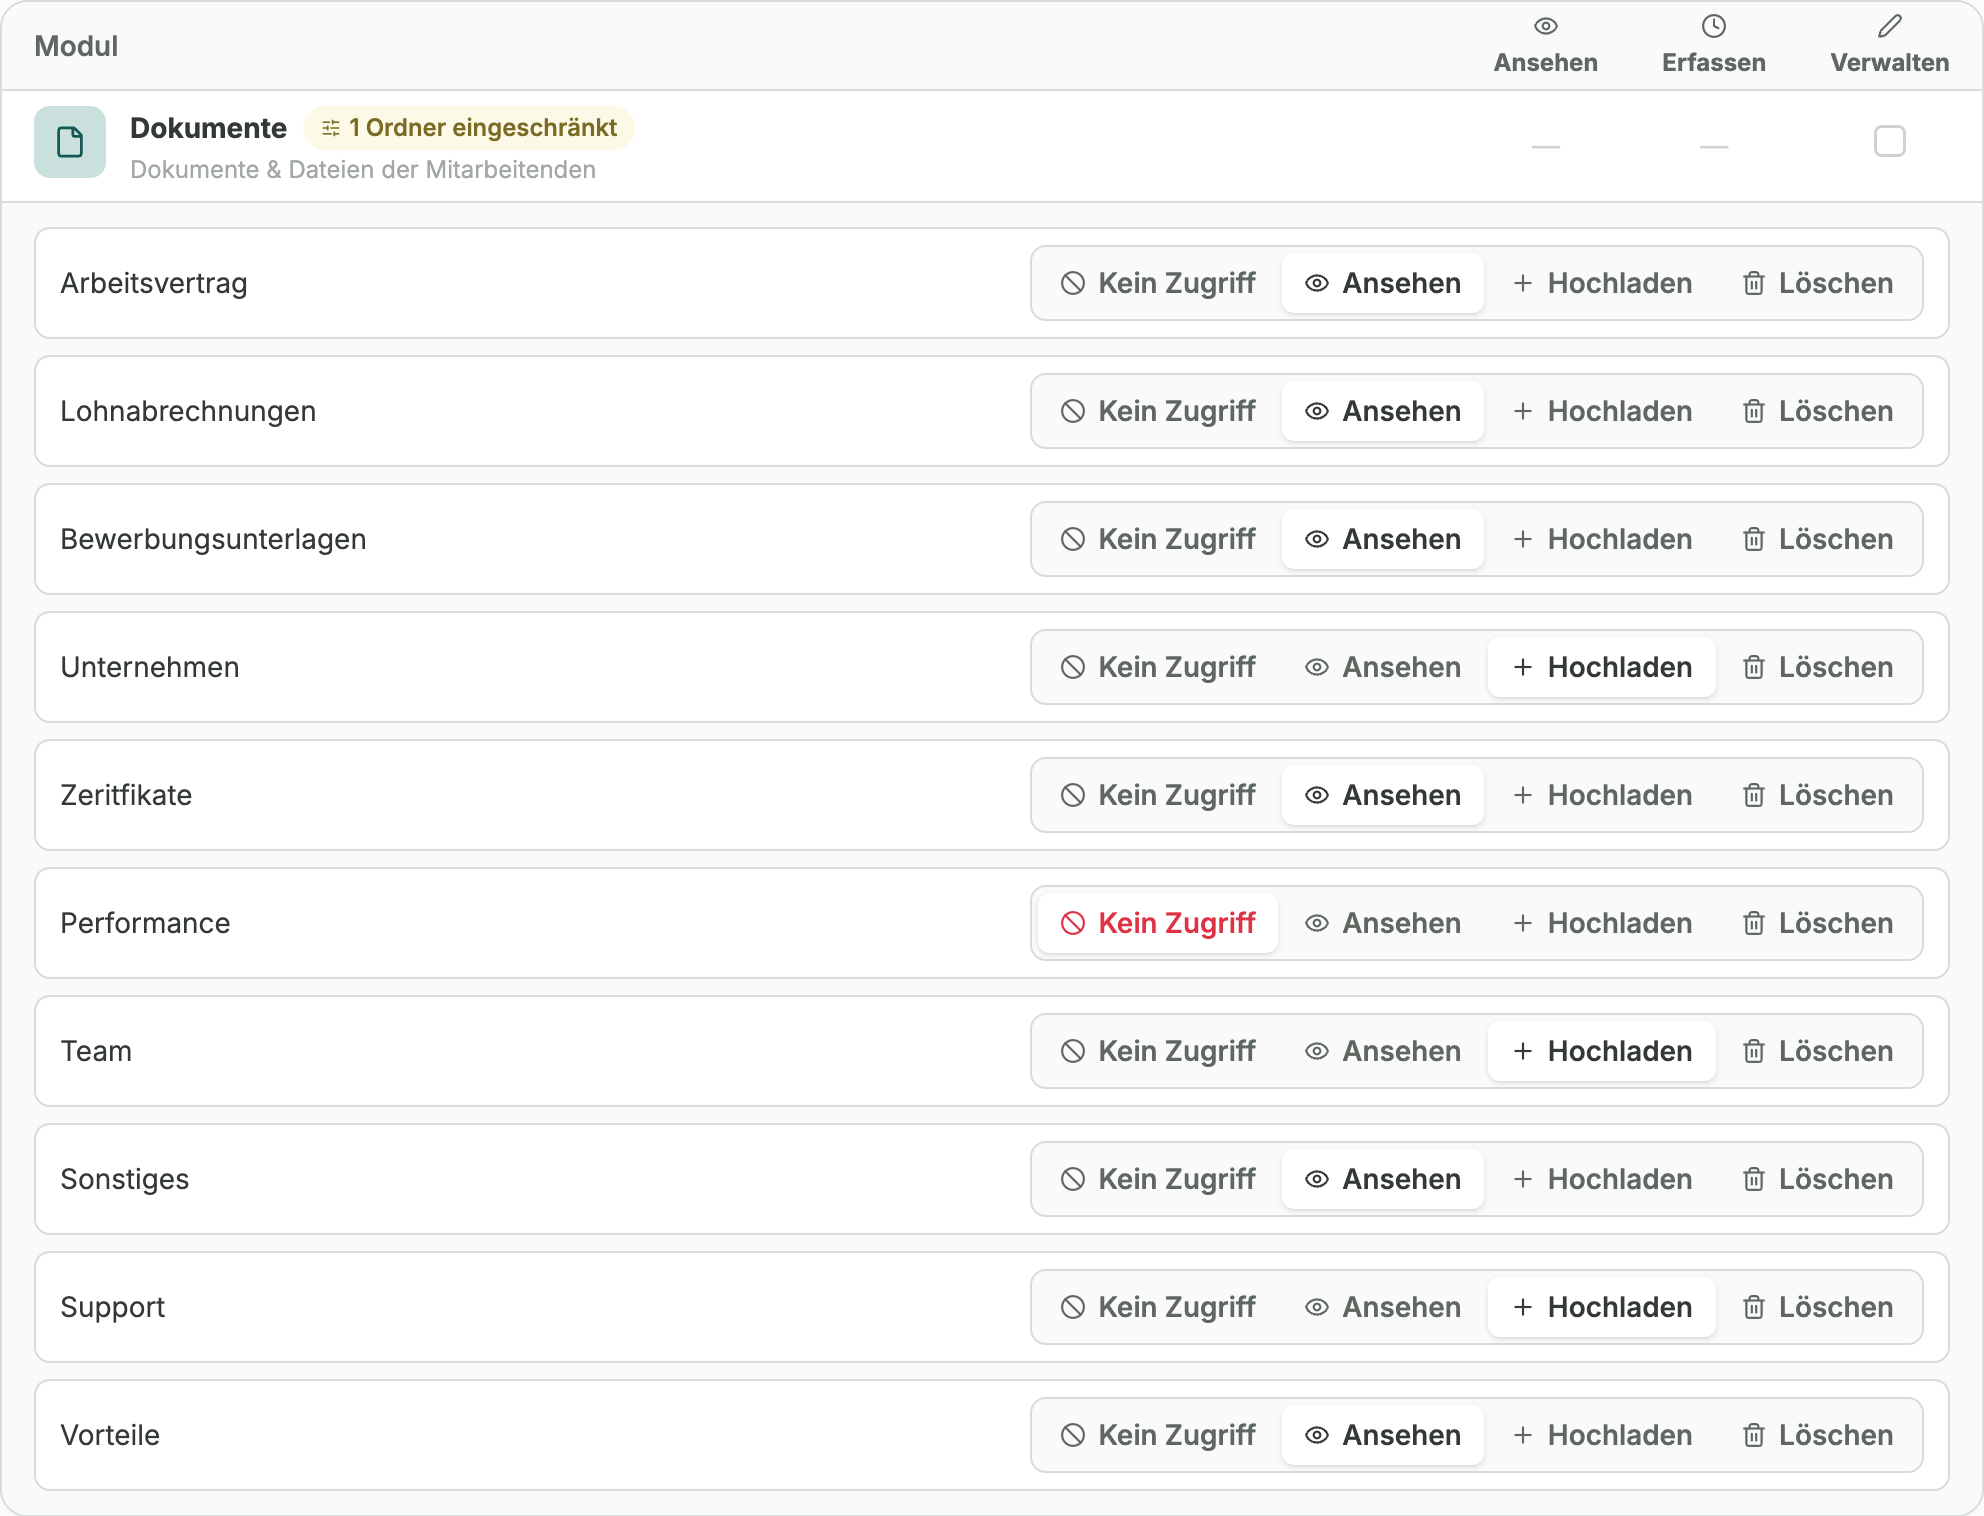Set Team folder to Kein Zugriff
The image size is (1984, 1516).
pyautogui.click(x=1158, y=1051)
